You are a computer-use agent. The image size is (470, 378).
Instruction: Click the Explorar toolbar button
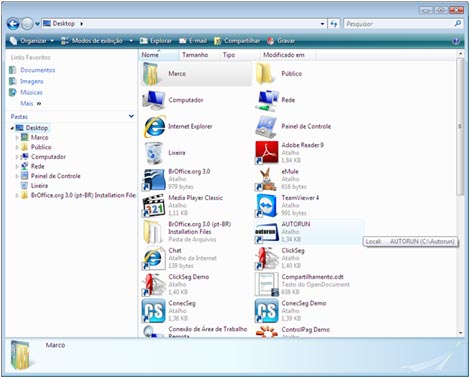[x=156, y=41]
